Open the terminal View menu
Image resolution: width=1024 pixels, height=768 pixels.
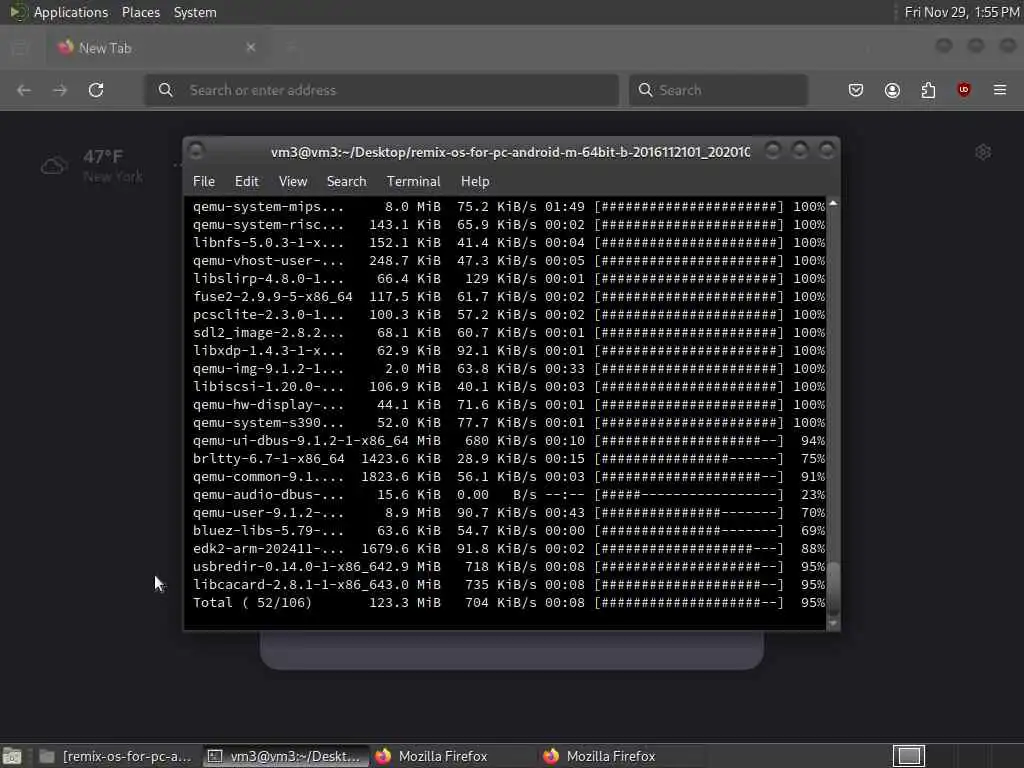pos(293,182)
